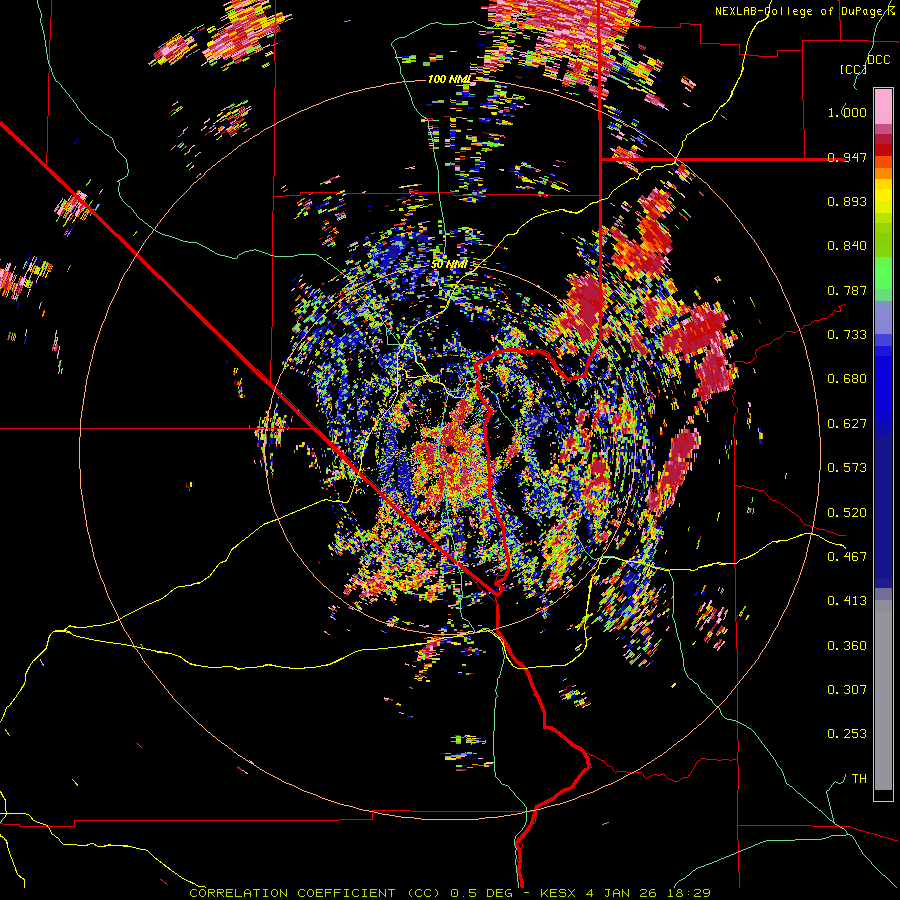The width and height of the screenshot is (900, 900).
Task: Select the 0.520 legend value
Action: pyautogui.click(x=847, y=513)
